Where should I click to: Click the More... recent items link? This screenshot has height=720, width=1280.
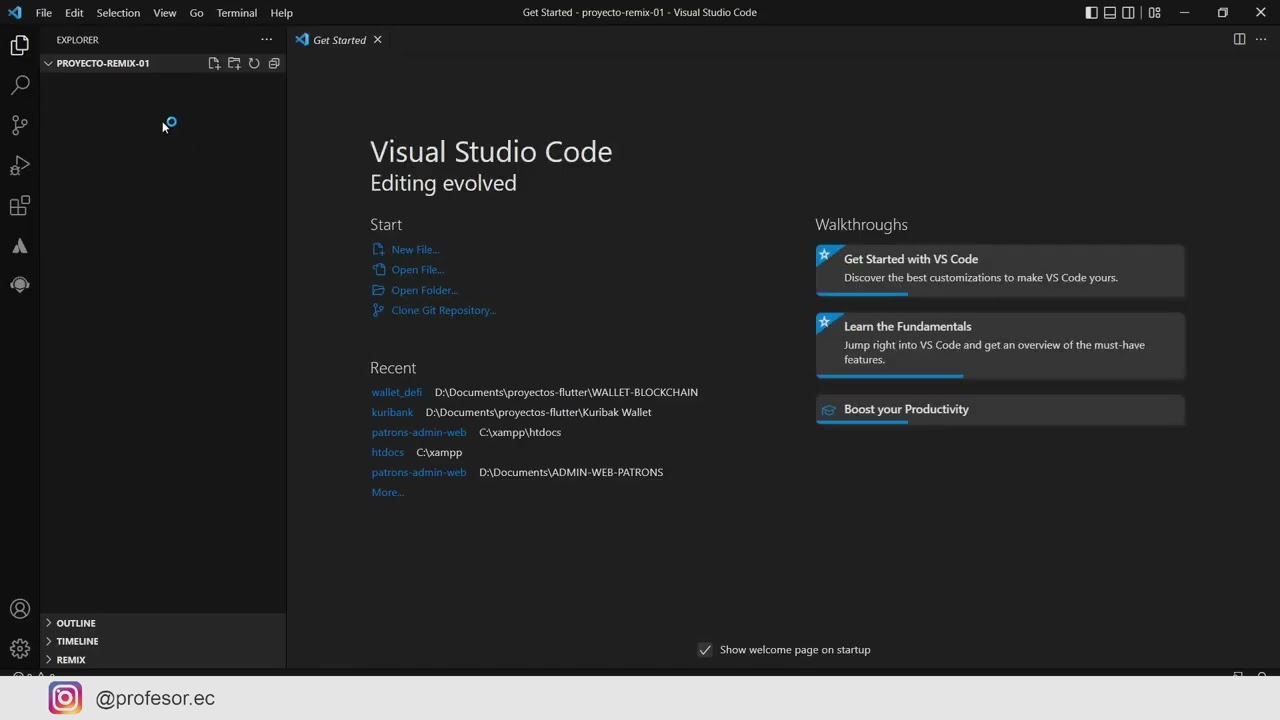pos(388,492)
